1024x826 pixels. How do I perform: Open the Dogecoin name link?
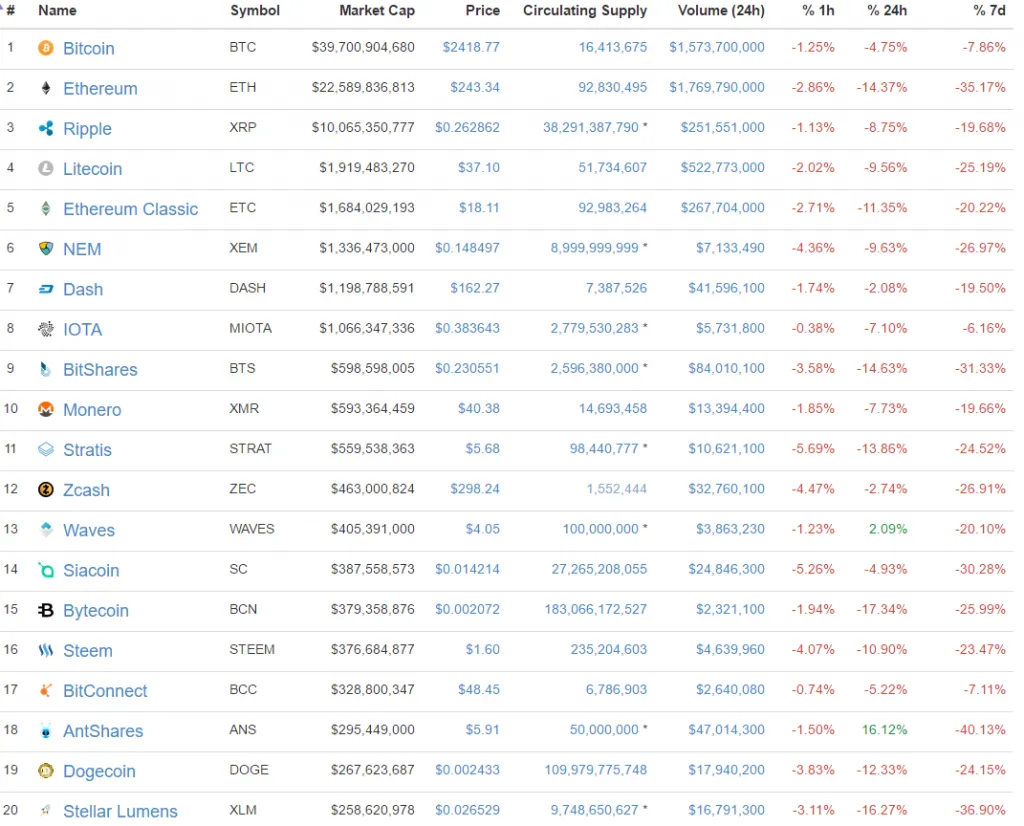coord(99,772)
